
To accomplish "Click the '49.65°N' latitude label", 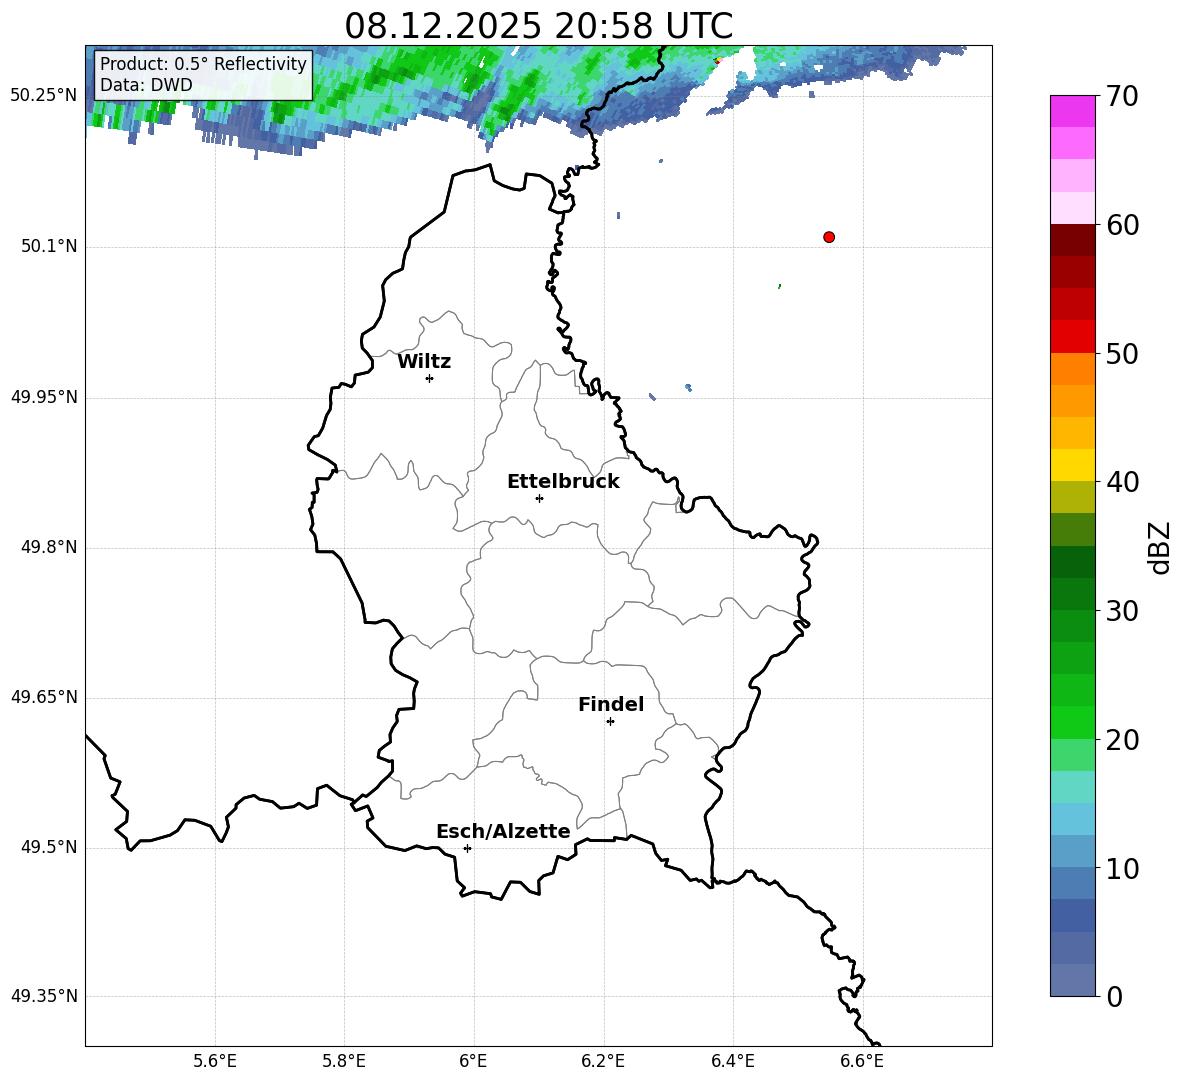I will (x=44, y=698).
